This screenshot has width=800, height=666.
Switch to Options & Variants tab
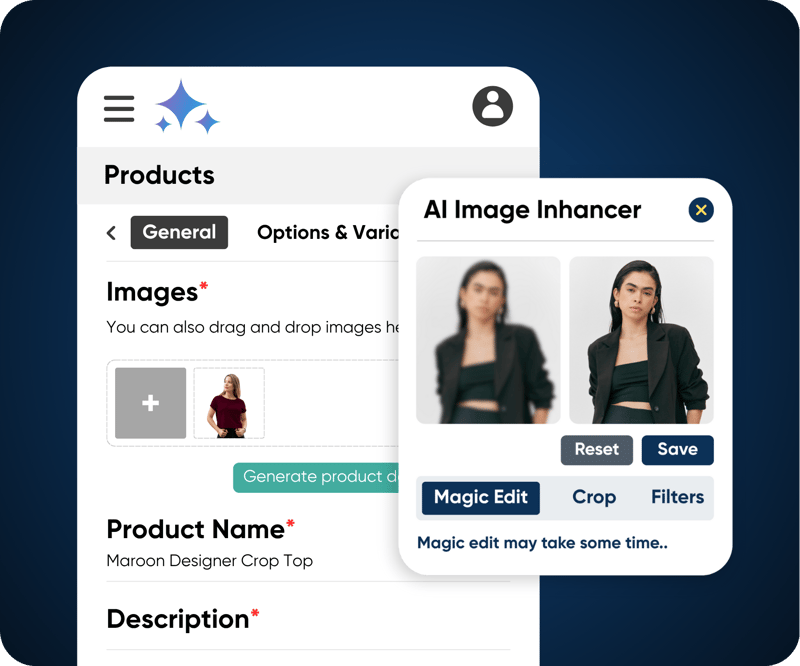[328, 233]
